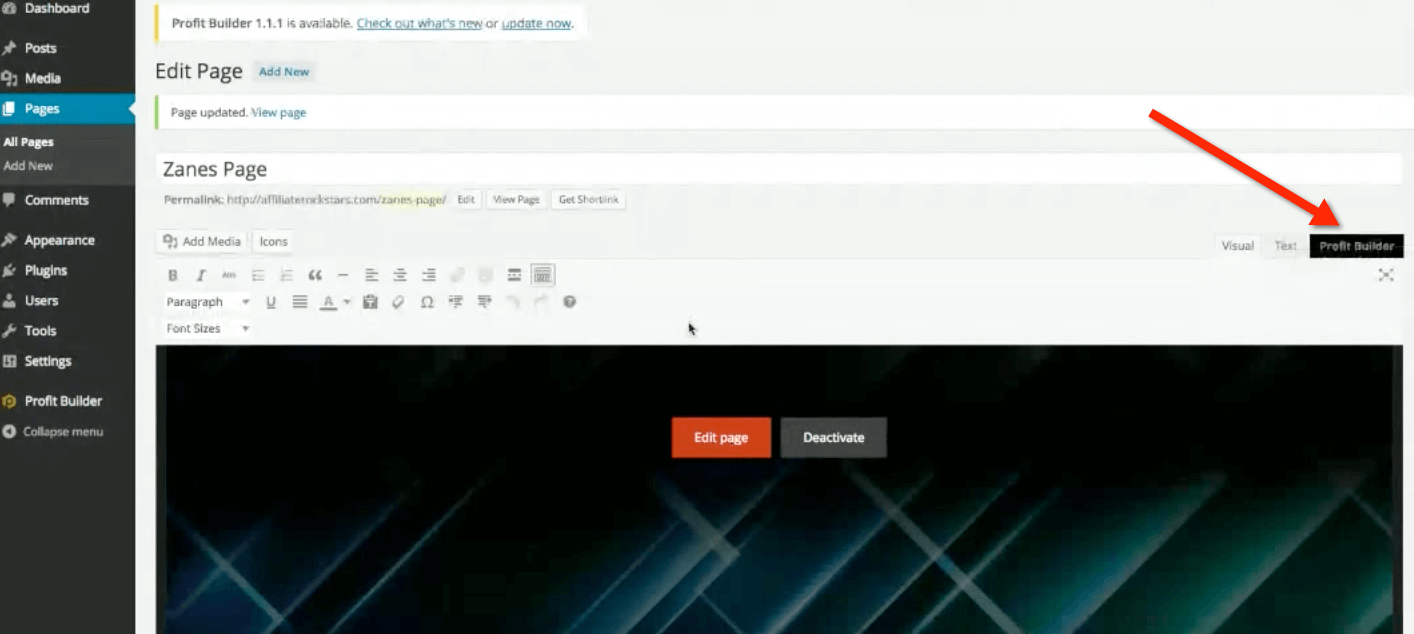Center align the text
1414x634 pixels.
pos(400,275)
